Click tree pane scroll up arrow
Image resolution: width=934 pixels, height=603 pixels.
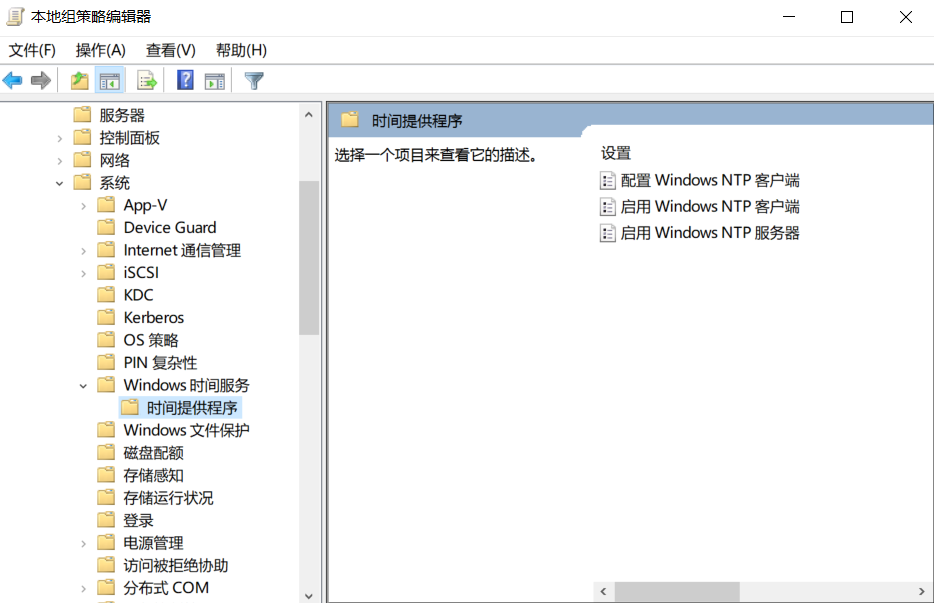coord(309,114)
